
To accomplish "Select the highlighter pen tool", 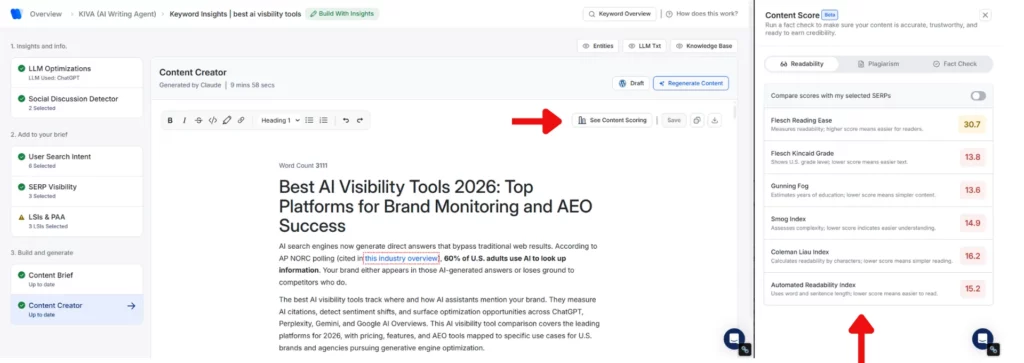I will click(x=227, y=120).
